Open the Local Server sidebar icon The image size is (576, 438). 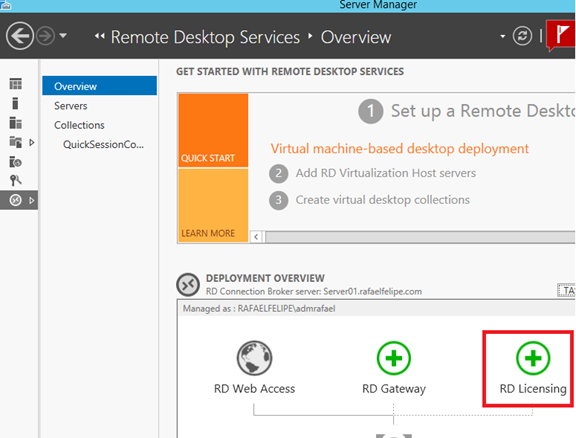coord(15,103)
